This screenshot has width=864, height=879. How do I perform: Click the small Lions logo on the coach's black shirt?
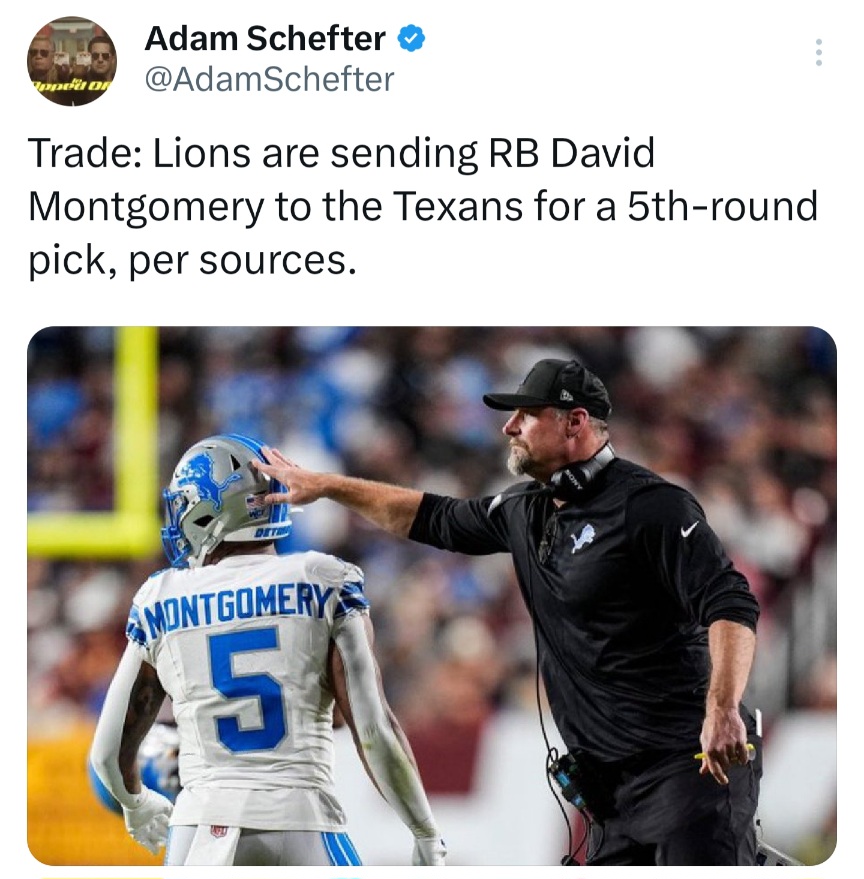click(x=583, y=538)
